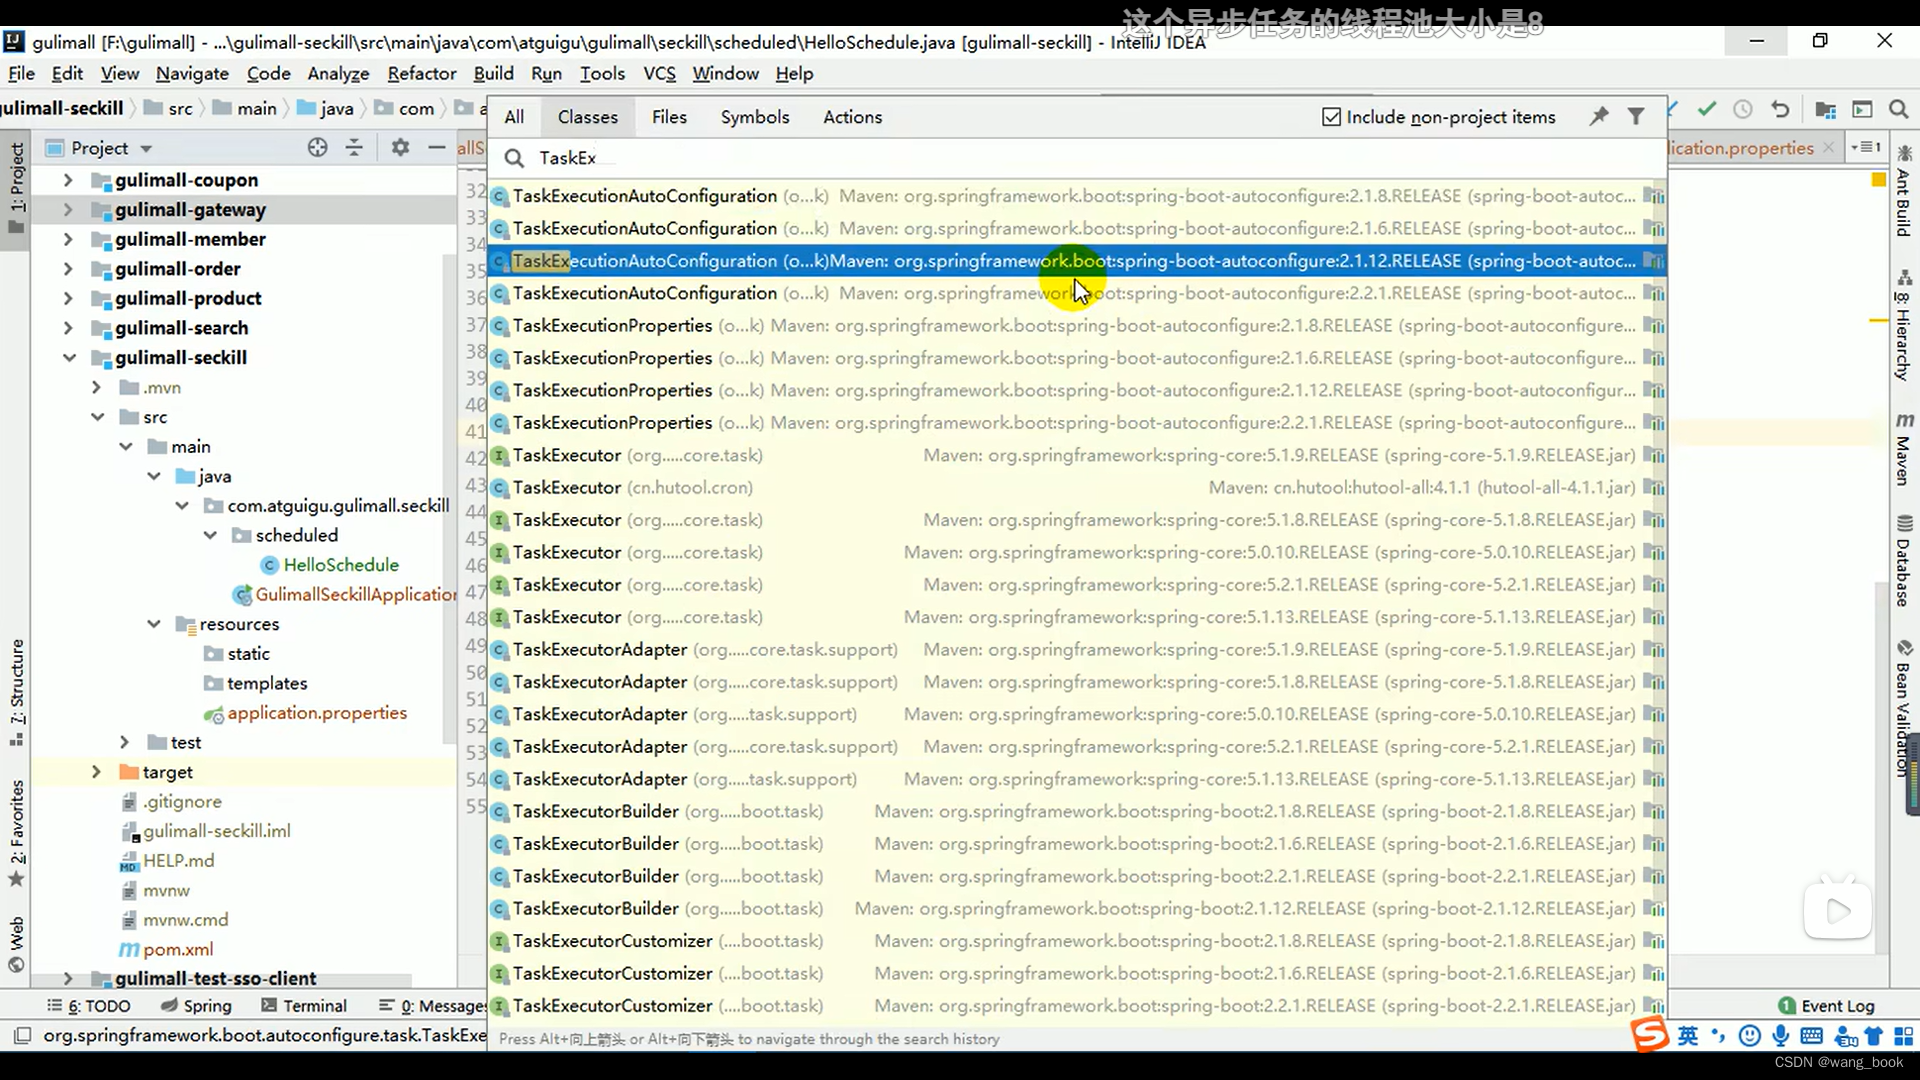Switch to the Files tab
Image resolution: width=1920 pixels, height=1080 pixels.
pyautogui.click(x=669, y=117)
